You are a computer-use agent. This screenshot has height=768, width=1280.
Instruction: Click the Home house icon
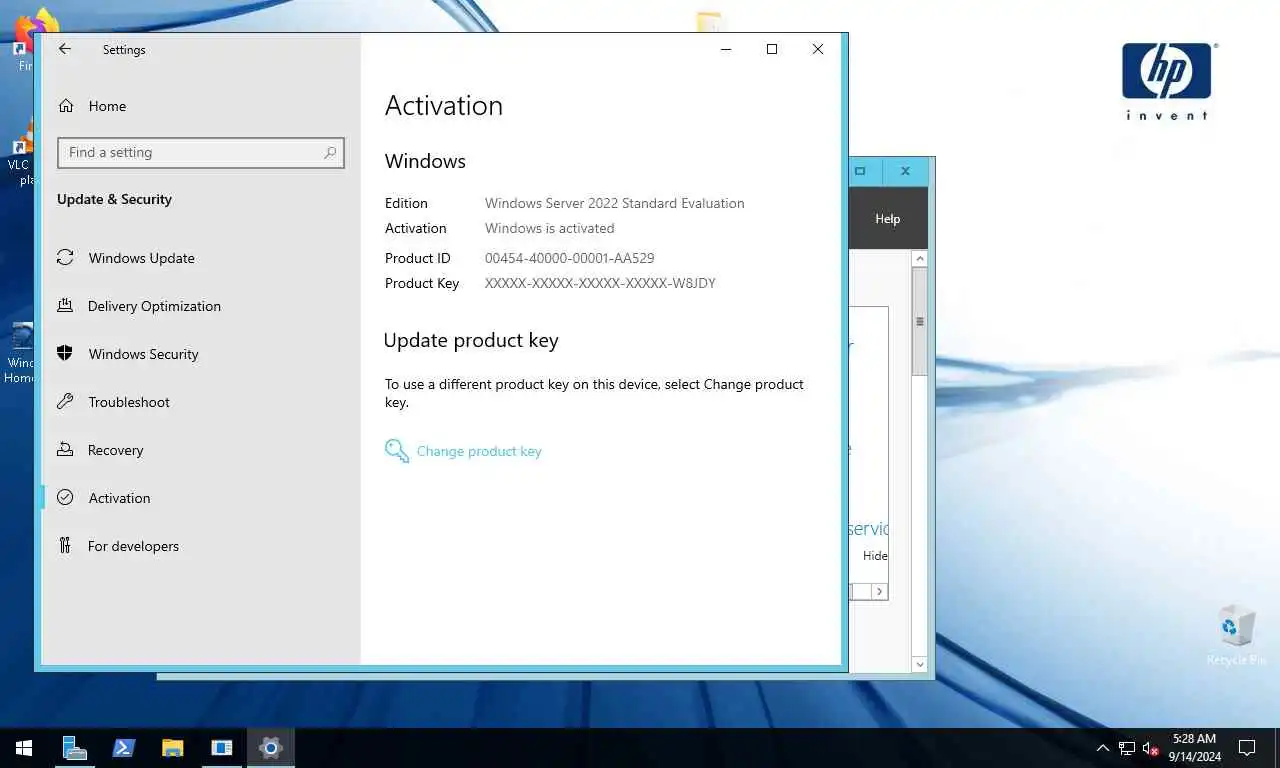coord(65,106)
